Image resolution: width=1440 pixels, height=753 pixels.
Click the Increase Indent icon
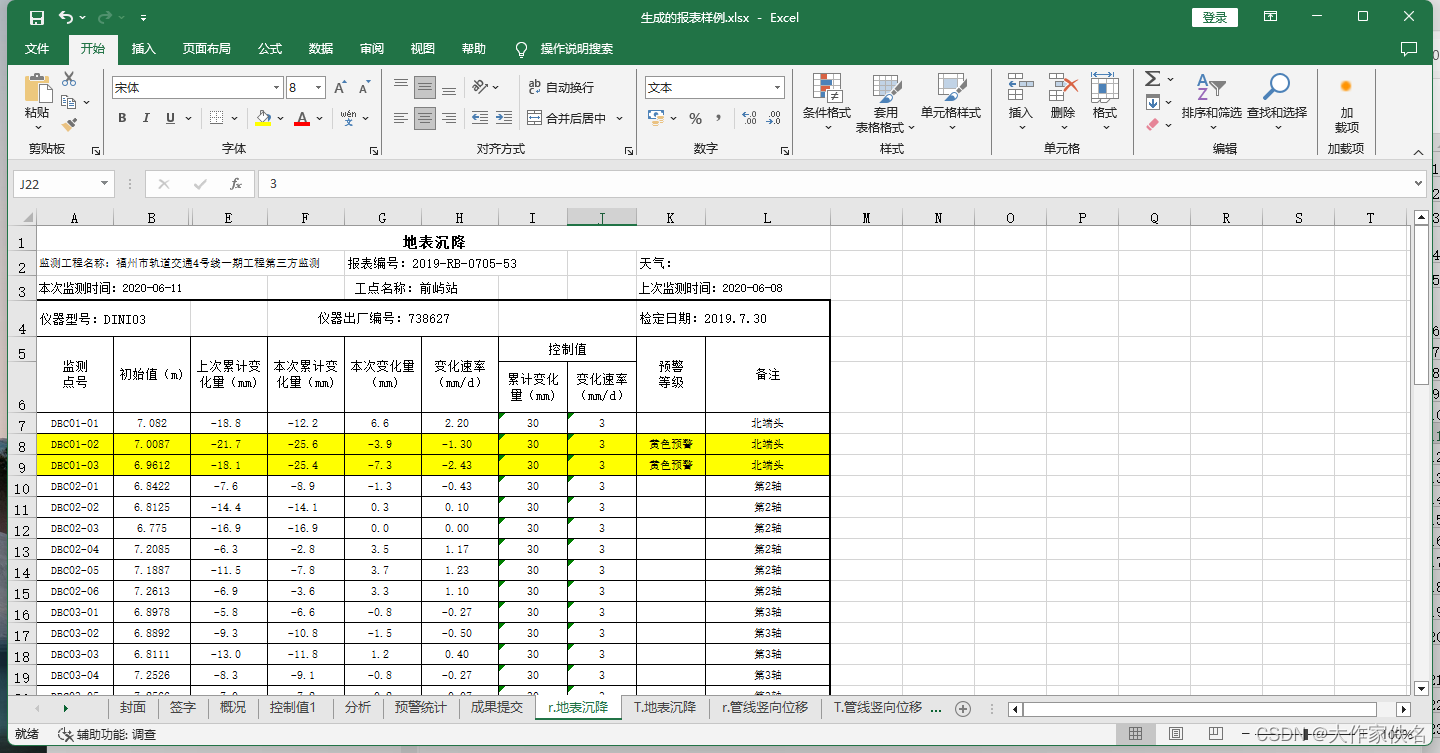pos(503,118)
